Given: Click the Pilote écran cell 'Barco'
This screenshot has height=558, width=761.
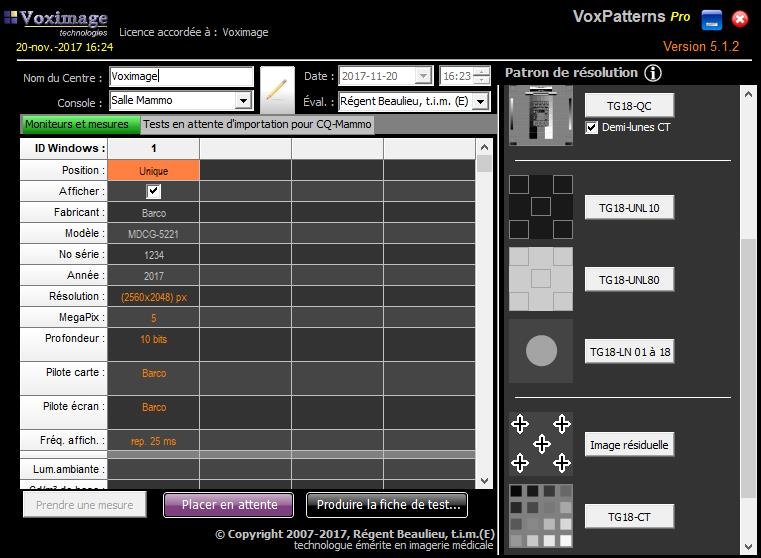Looking at the screenshot, I should point(153,412).
